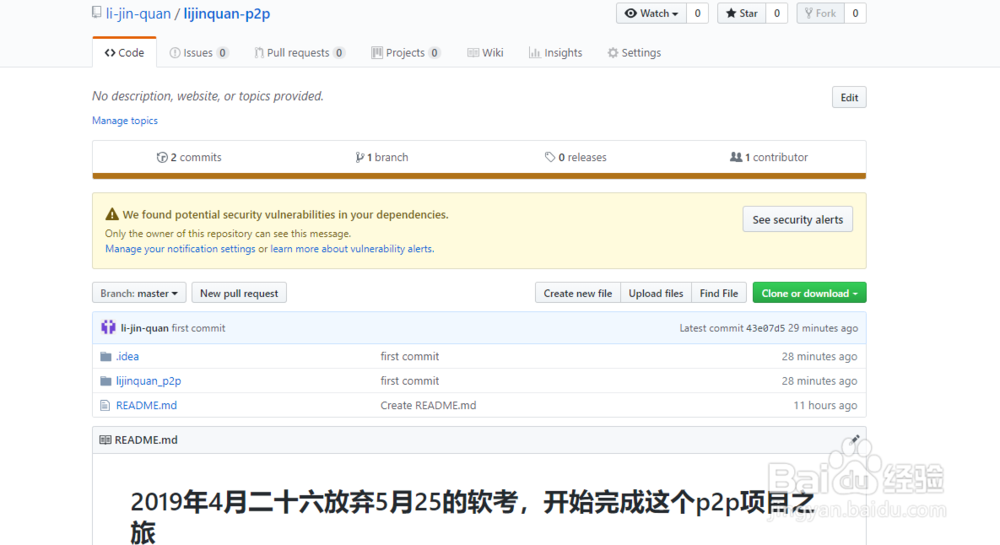The image size is (1000, 545).
Task: Click the Manage topics link
Action: click(x=124, y=120)
